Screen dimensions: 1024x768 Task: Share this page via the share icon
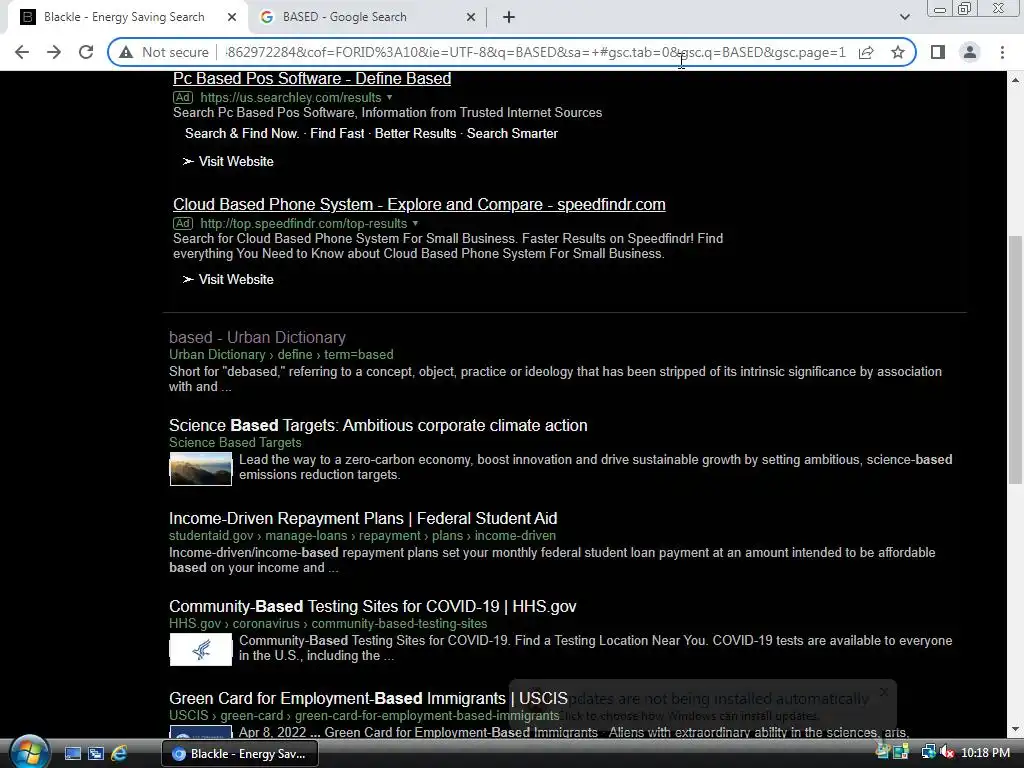pos(866,52)
